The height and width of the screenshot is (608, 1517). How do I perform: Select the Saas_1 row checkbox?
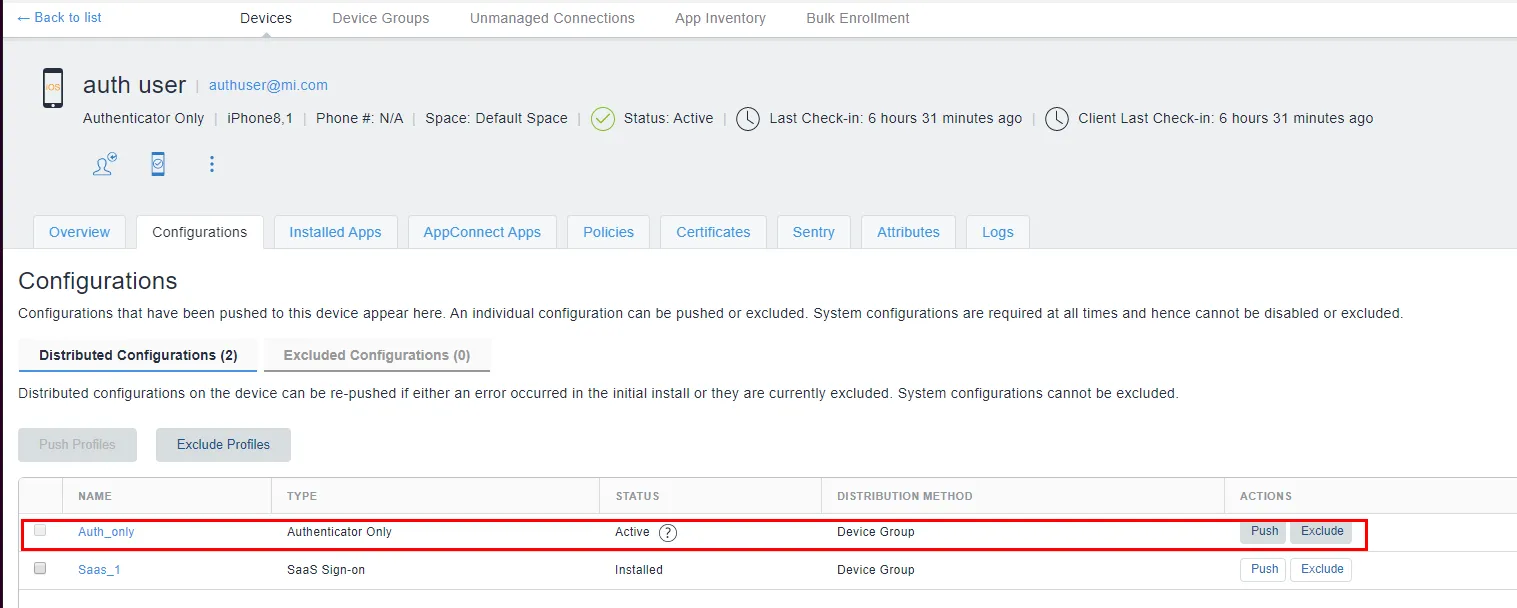(40, 568)
